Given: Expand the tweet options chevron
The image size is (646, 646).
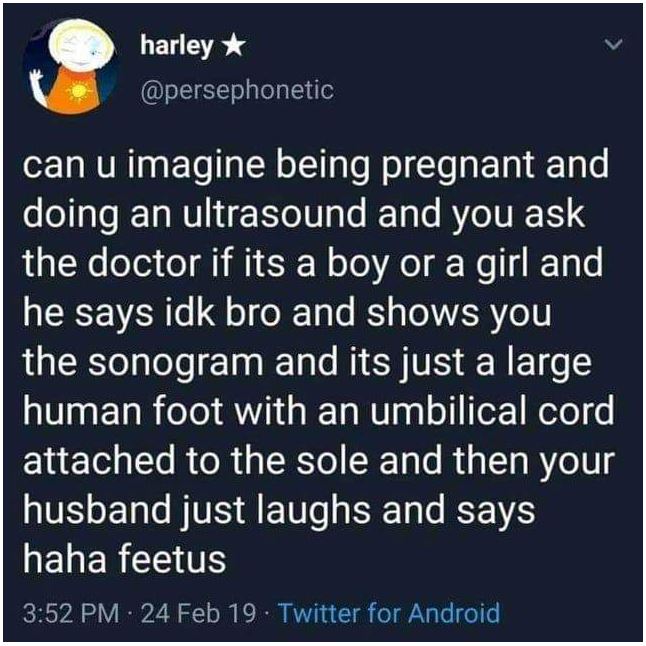Looking at the screenshot, I should click(613, 44).
